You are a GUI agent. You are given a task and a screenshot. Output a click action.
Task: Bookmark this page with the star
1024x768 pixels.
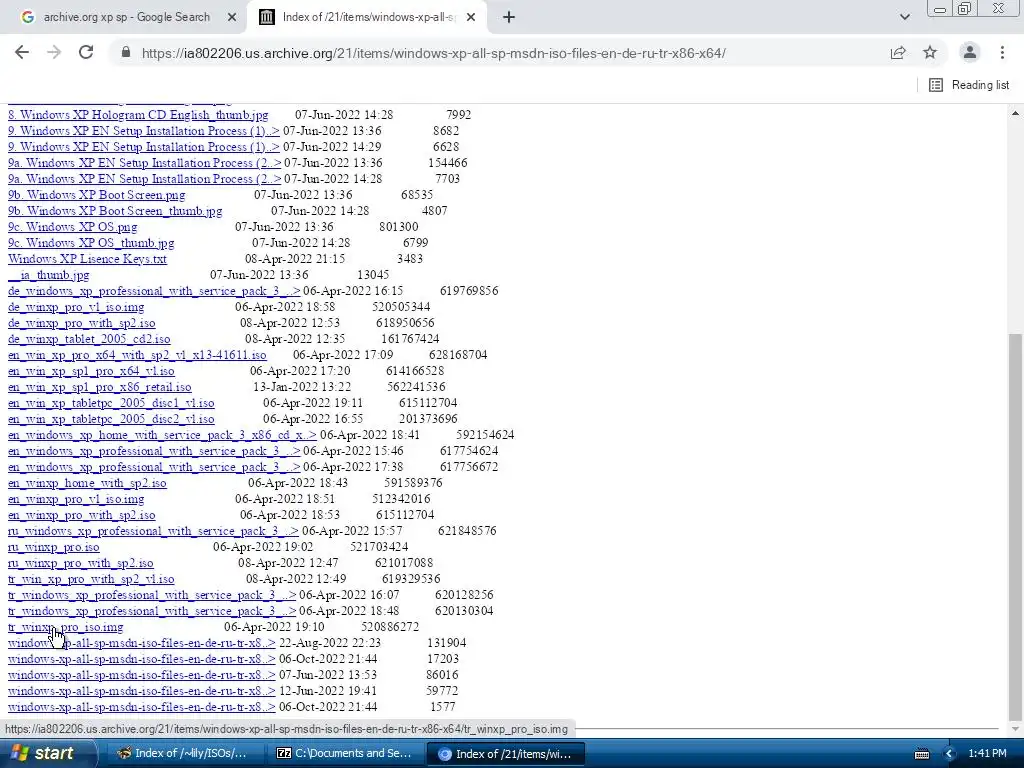point(930,52)
